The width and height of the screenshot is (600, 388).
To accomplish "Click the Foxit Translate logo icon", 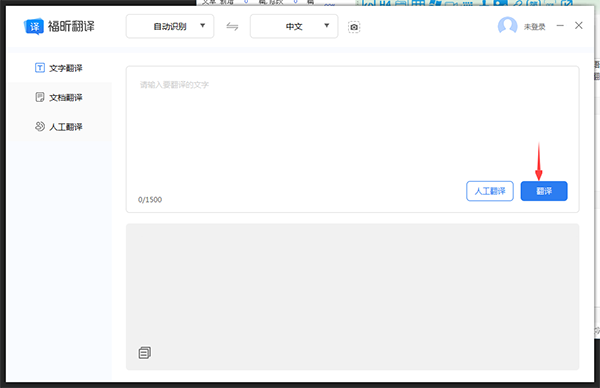I will [34, 26].
